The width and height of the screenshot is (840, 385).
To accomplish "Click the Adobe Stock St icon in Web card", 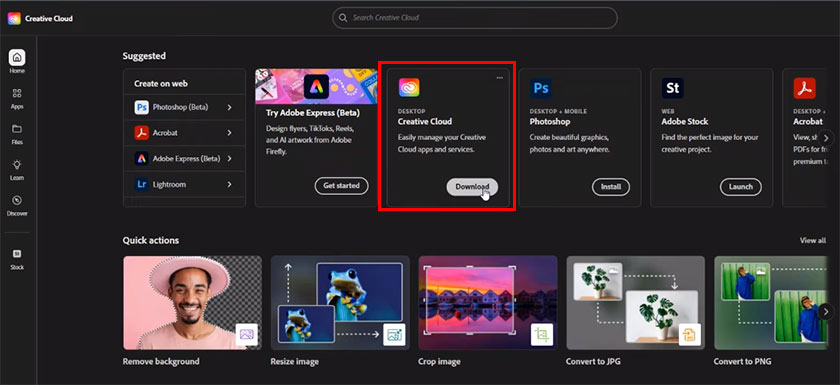I will tap(672, 88).
